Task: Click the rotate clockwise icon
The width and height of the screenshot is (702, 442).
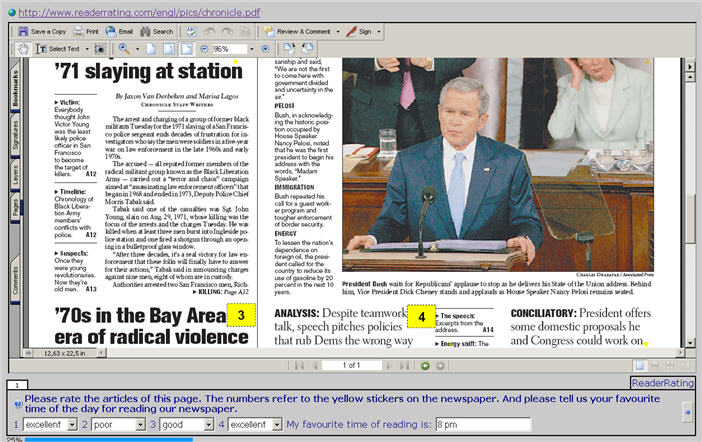Action: tap(289, 48)
